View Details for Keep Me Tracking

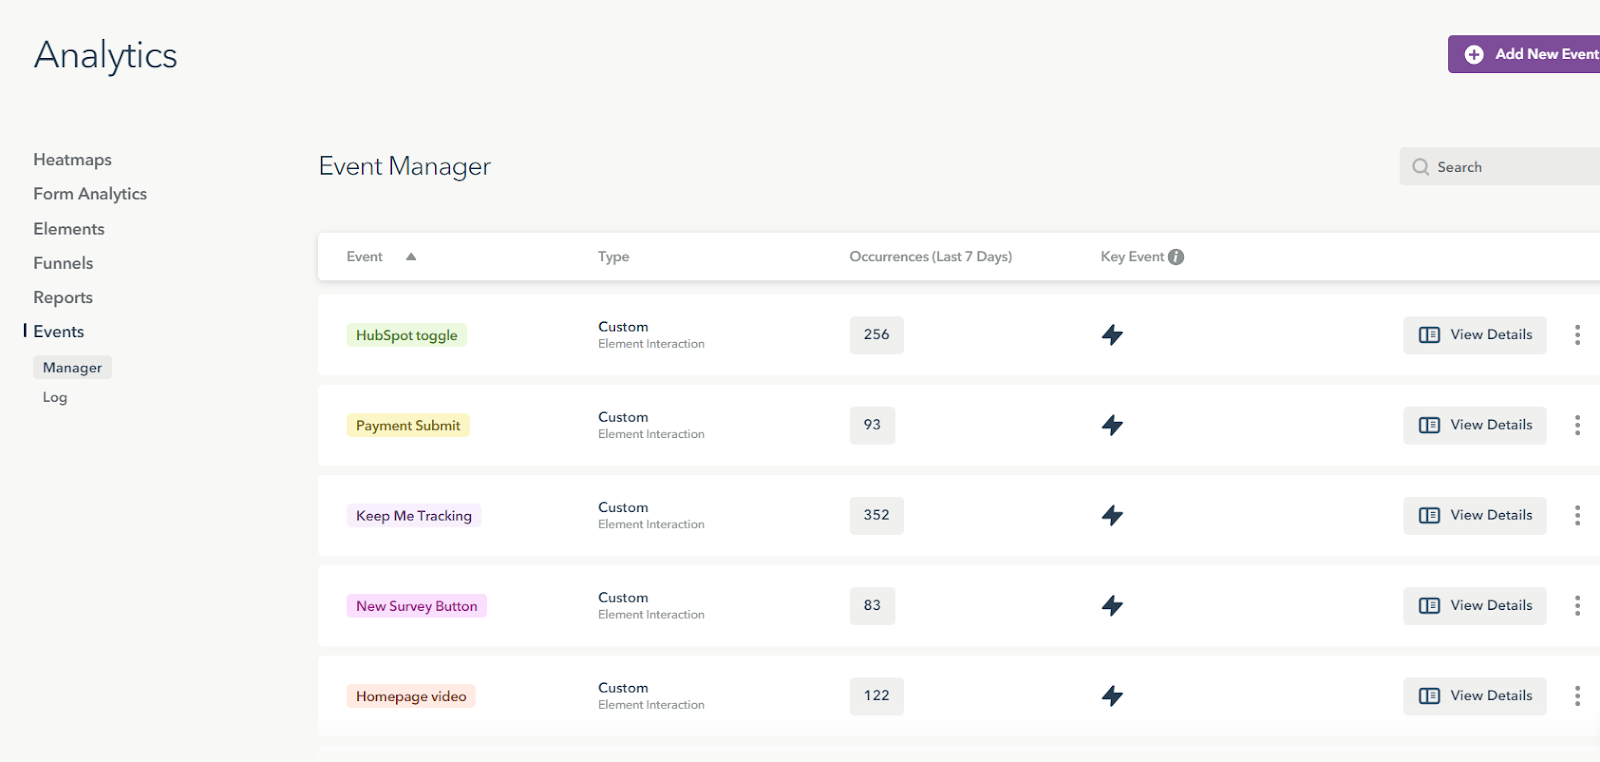[1475, 515]
